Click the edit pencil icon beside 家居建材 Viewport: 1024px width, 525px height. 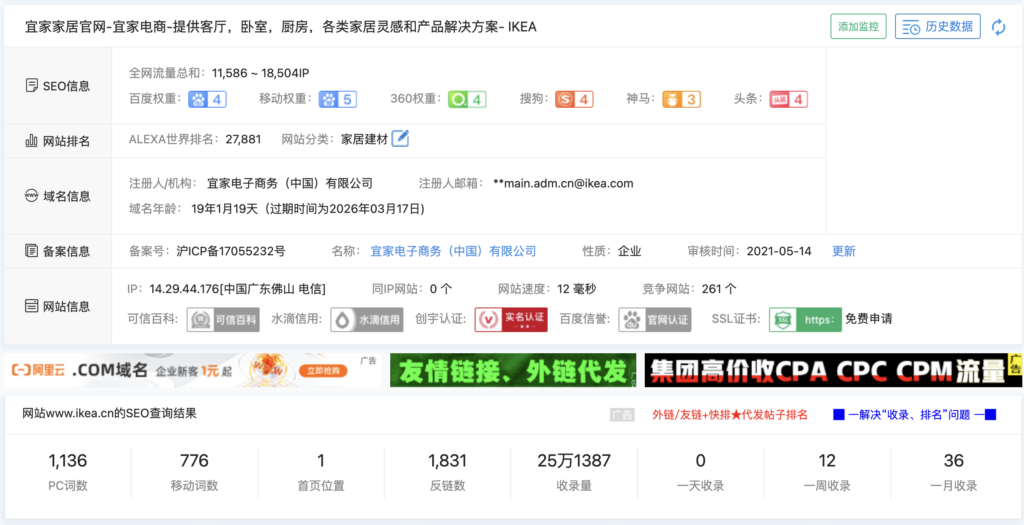[x=400, y=138]
